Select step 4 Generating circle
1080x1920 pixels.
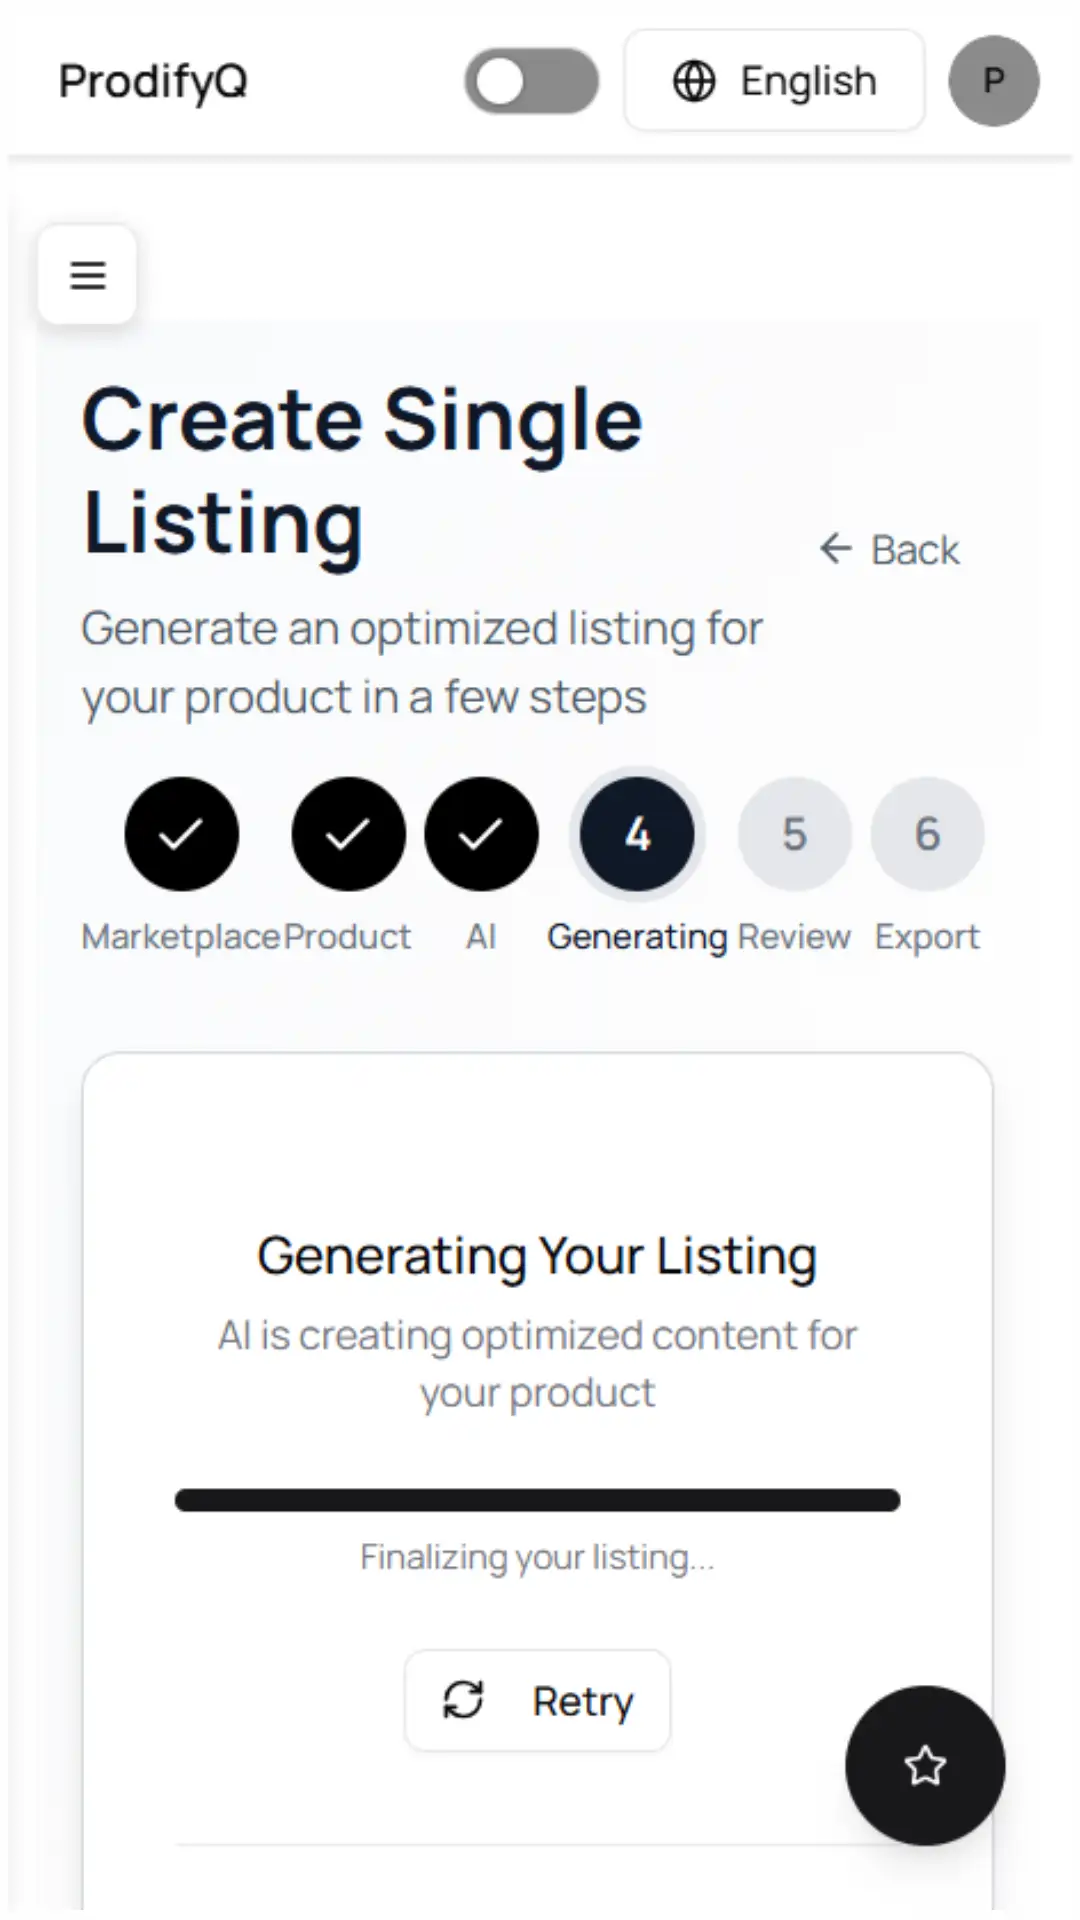(x=637, y=834)
